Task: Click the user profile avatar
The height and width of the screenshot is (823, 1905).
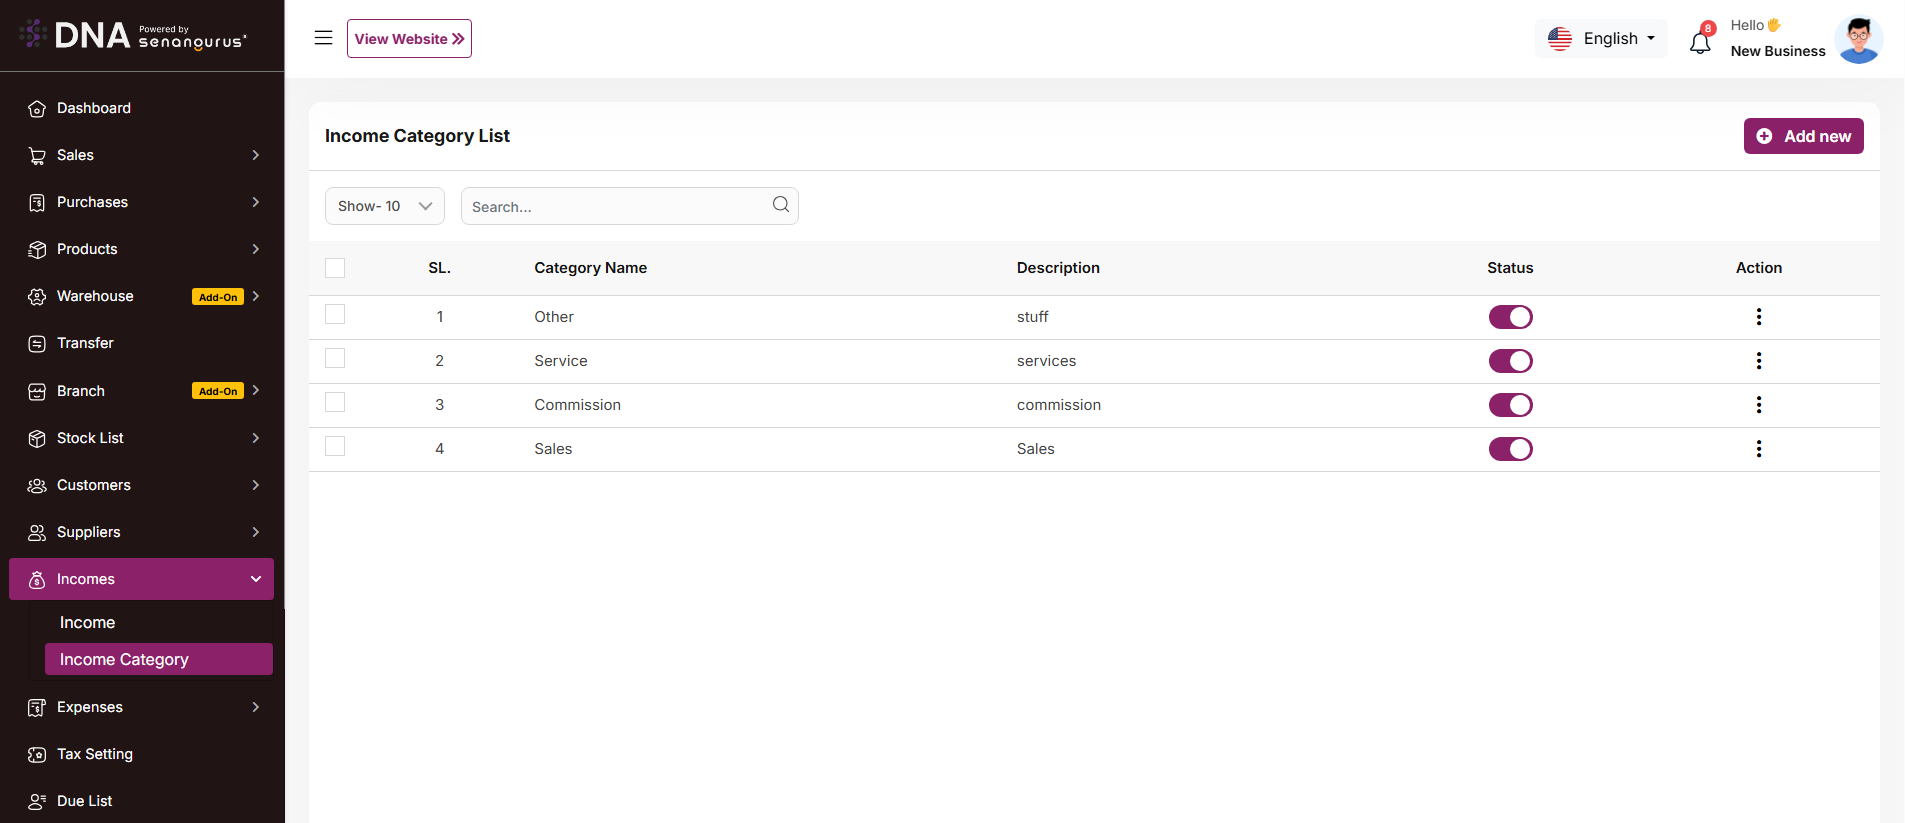Action: click(1858, 40)
